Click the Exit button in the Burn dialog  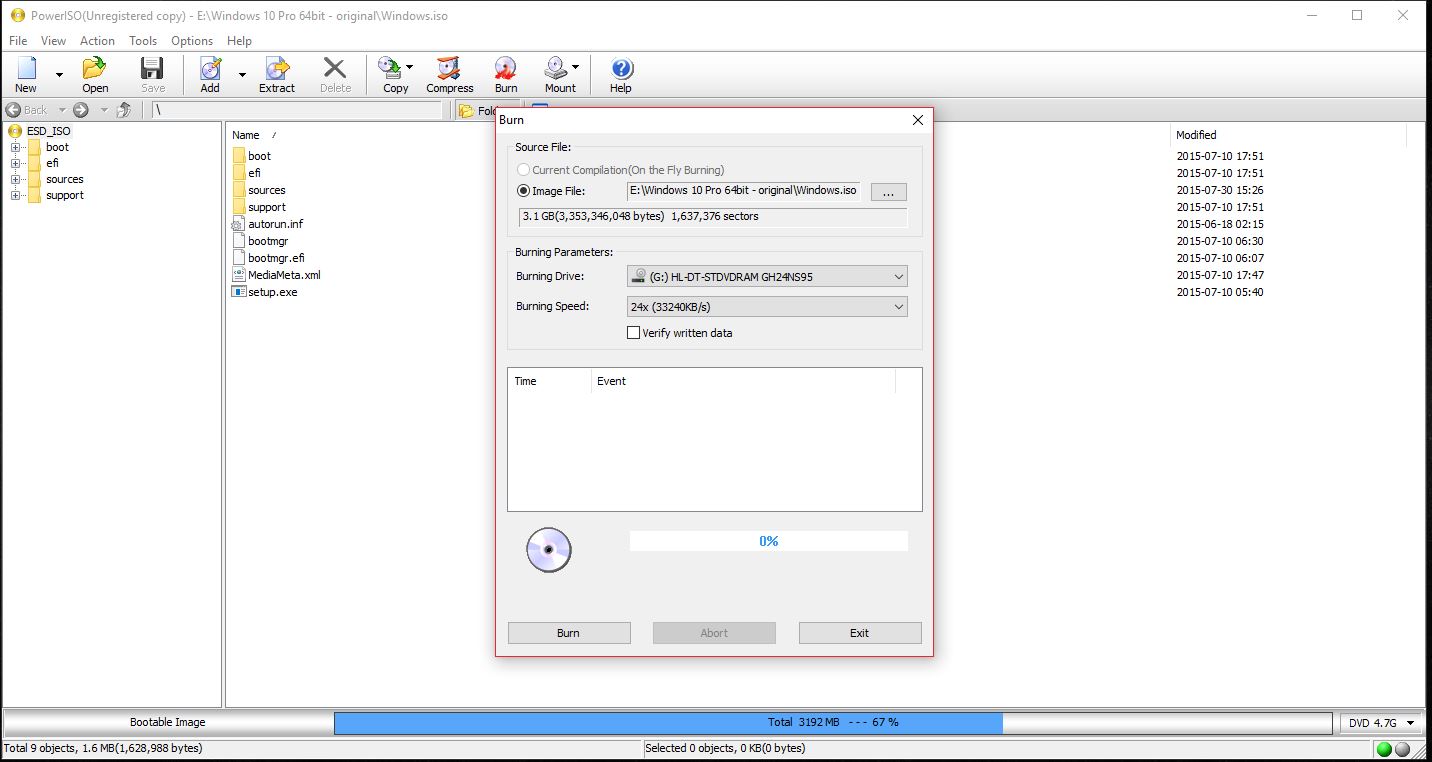[x=859, y=633]
